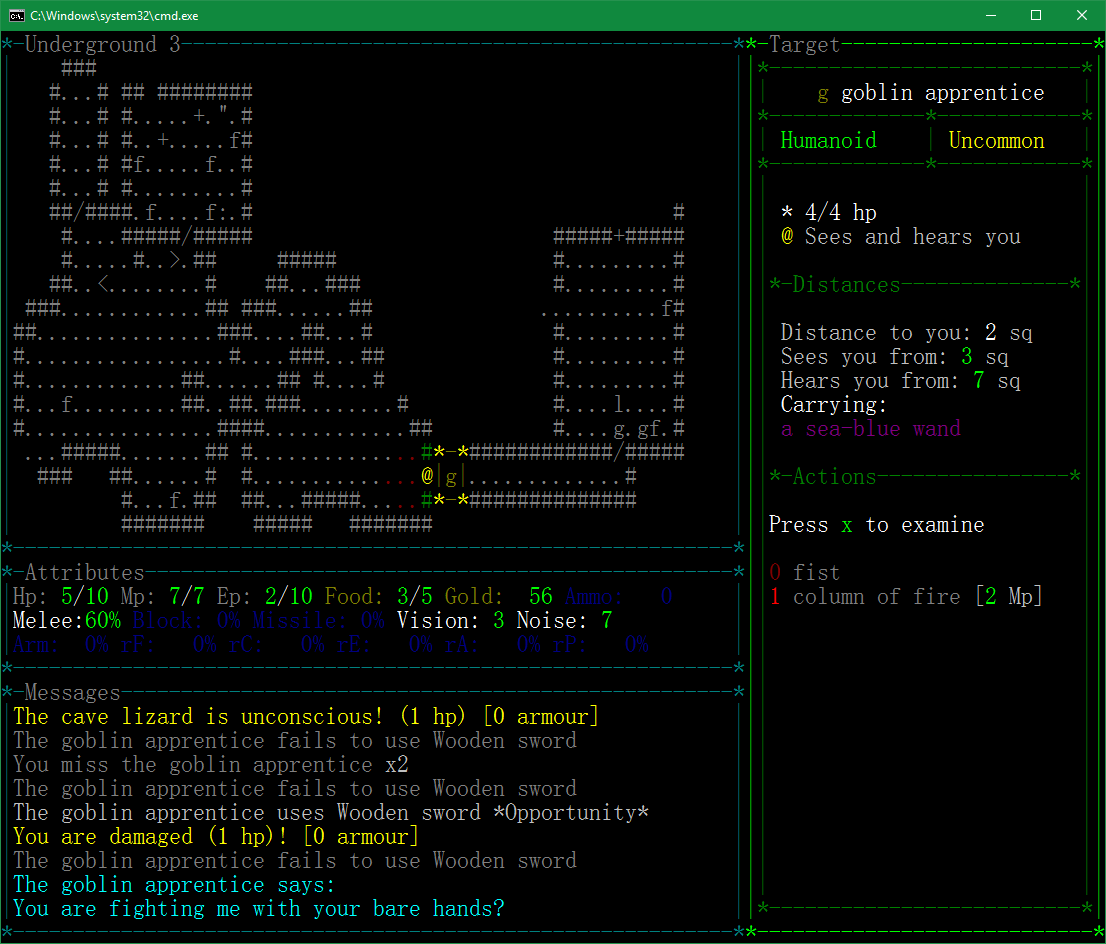This screenshot has height=944, width=1106.
Task: Click the 'rA: 0%' resistance stat
Action: pos(492,644)
